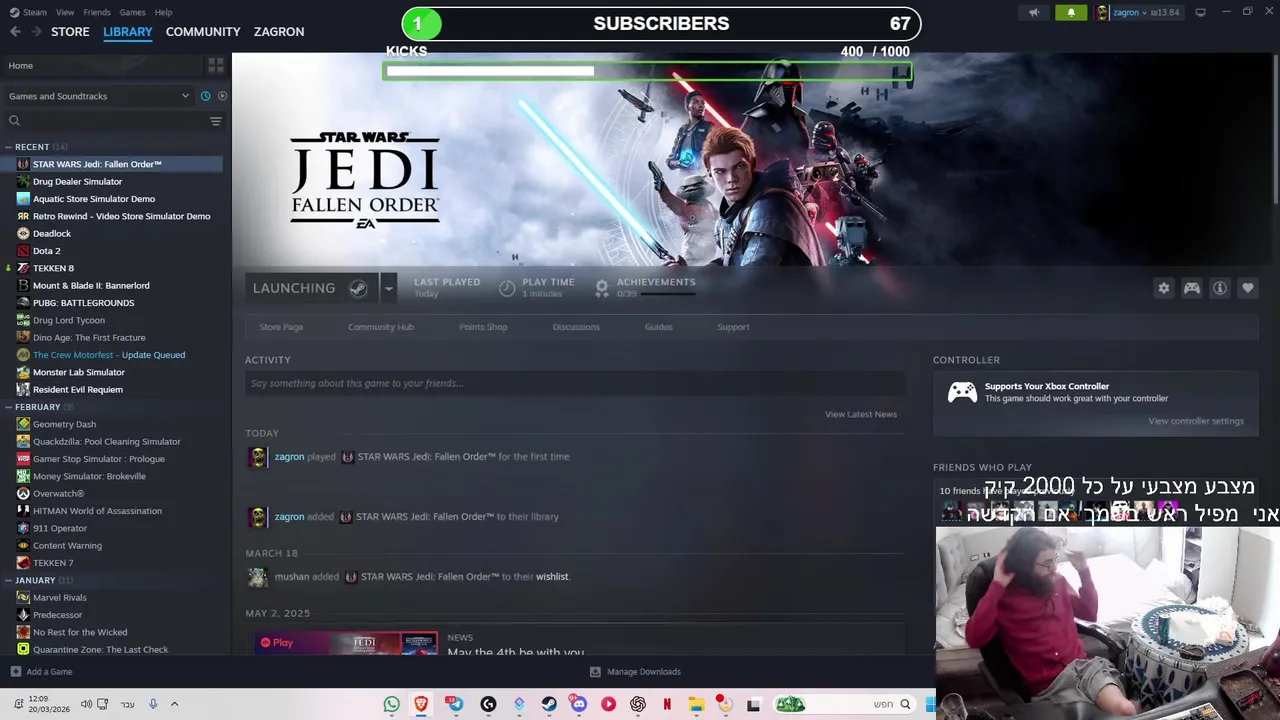
Task: Go back with the left arrow
Action: [x=15, y=31]
